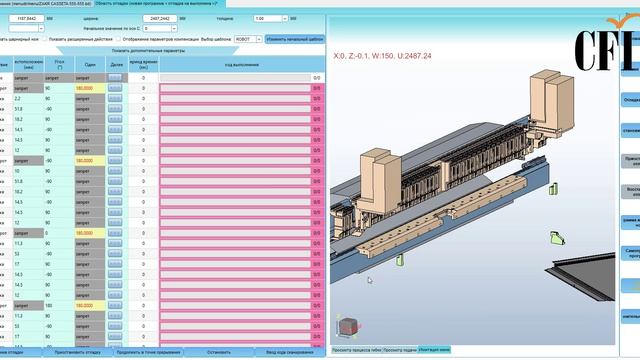Click the период времени (мс) column header

click(144, 64)
